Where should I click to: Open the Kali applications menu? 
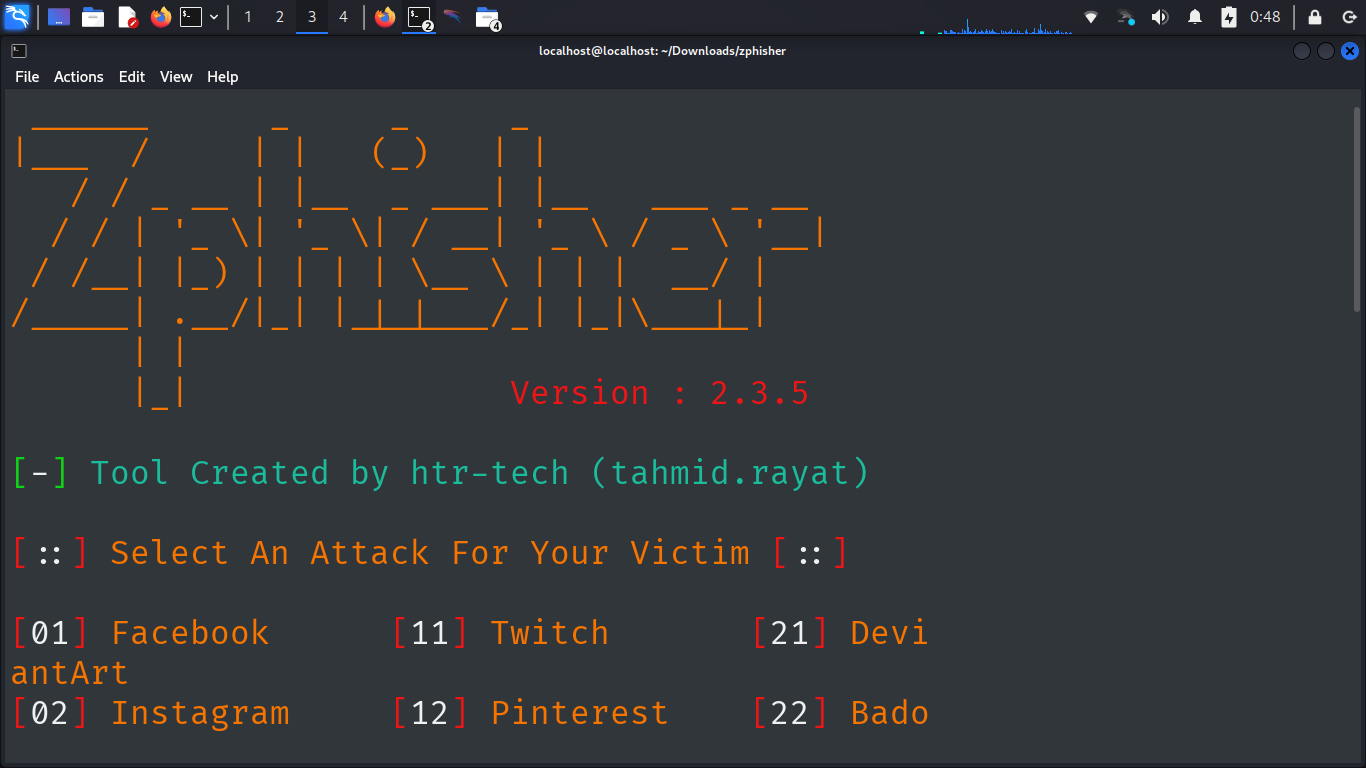(x=17, y=17)
